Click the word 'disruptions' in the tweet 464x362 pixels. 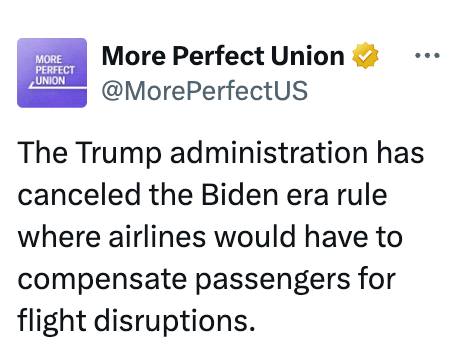pyautogui.click(x=171, y=321)
